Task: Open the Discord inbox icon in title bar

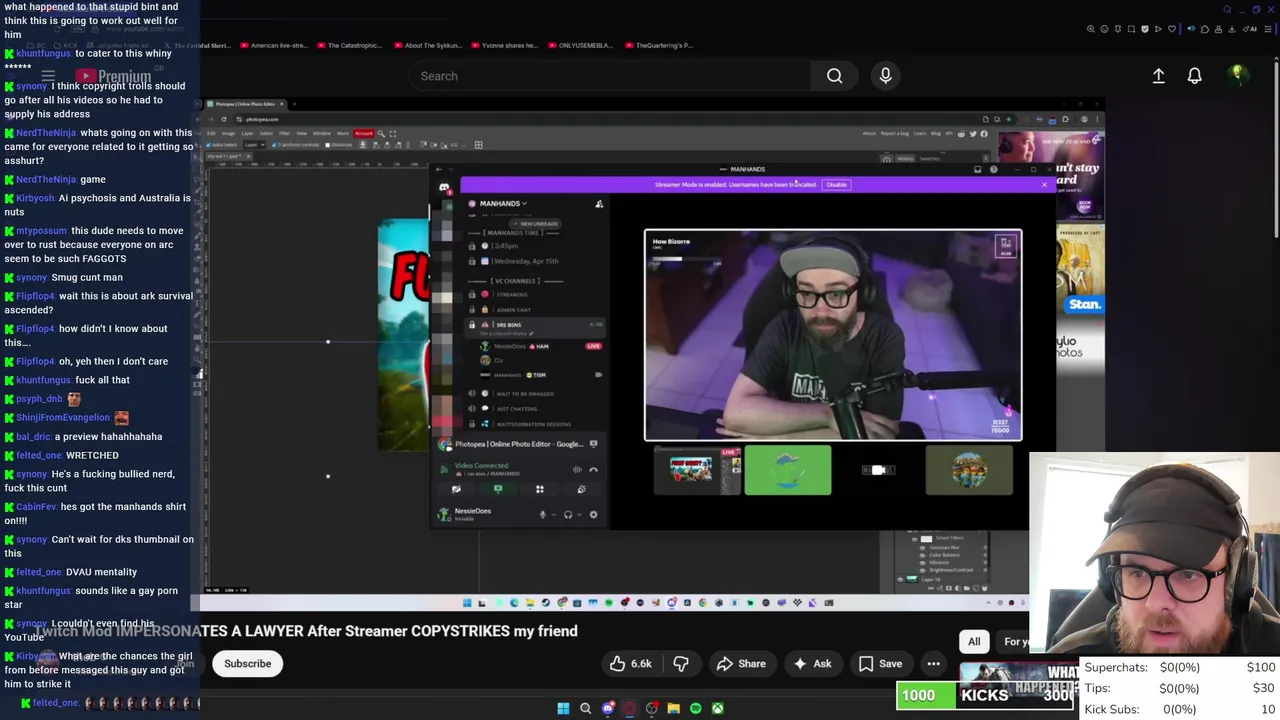Action: (977, 169)
